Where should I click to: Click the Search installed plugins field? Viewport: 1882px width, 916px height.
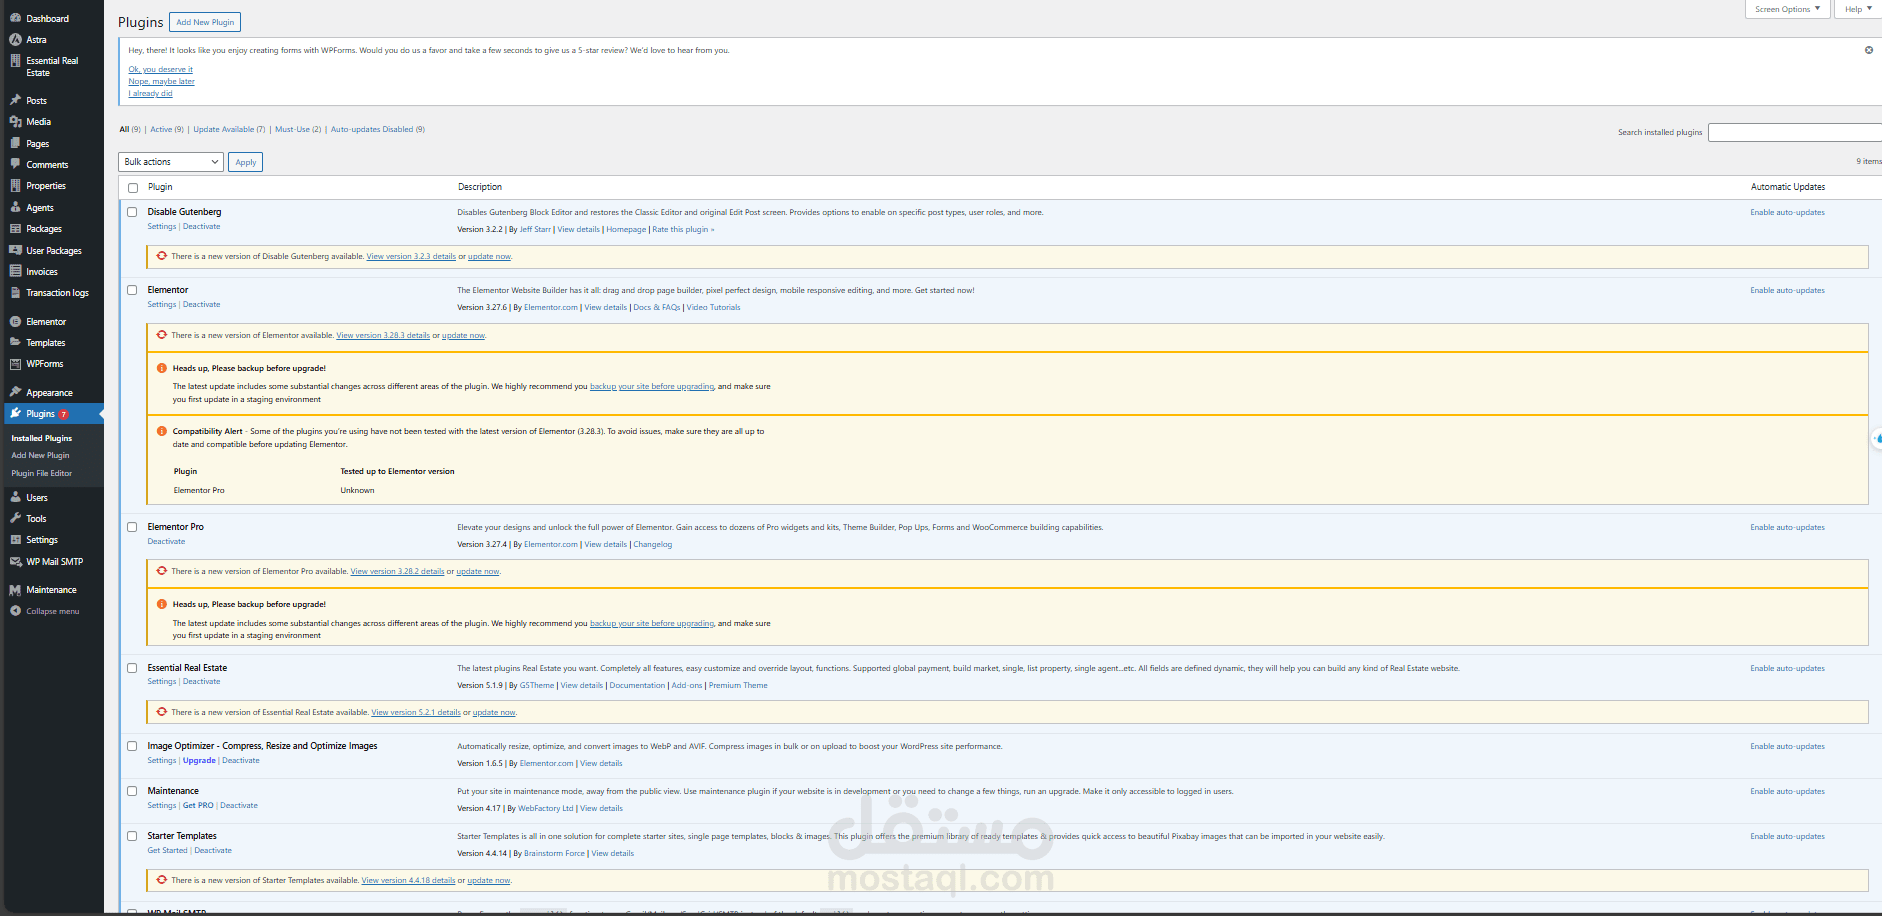(x=1795, y=132)
